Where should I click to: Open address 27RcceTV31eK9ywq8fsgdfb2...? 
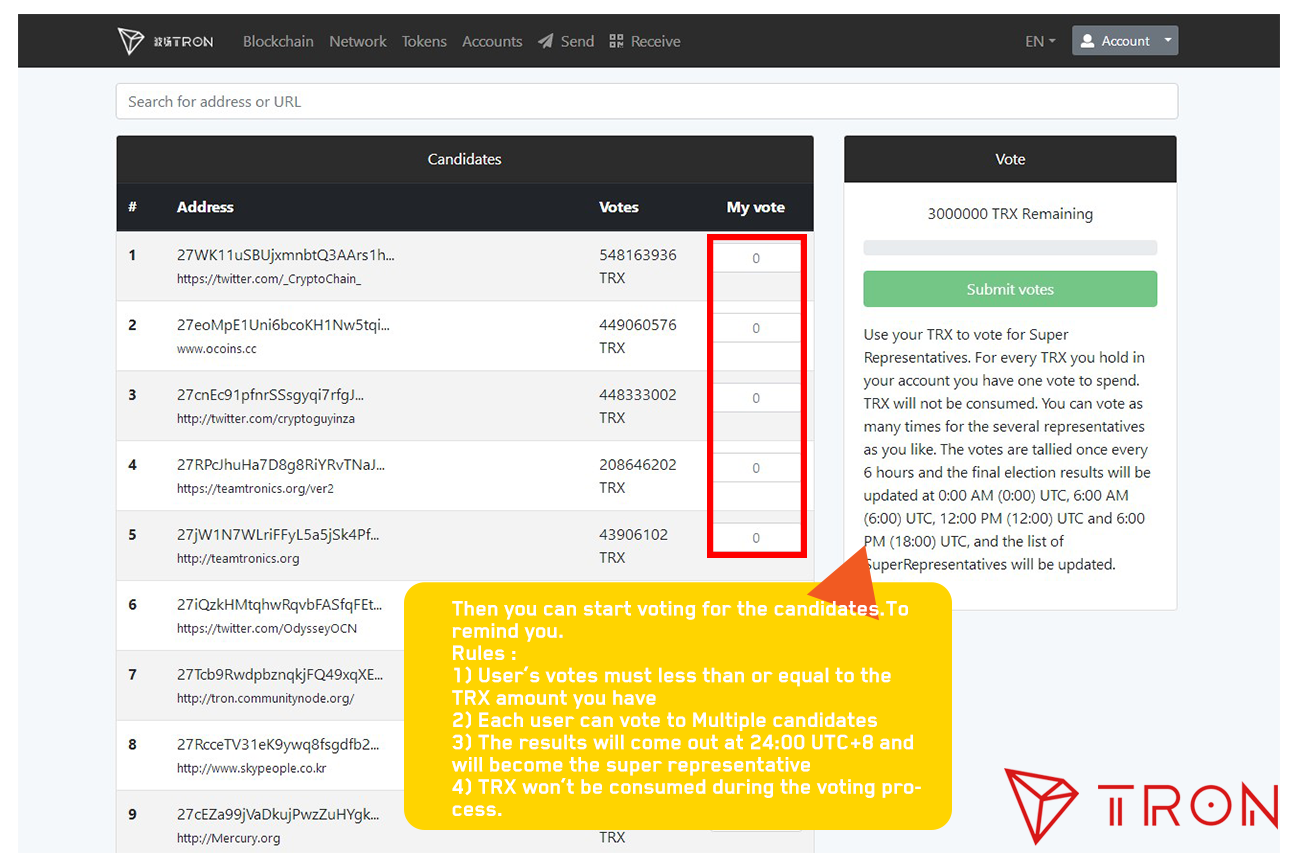click(x=279, y=745)
